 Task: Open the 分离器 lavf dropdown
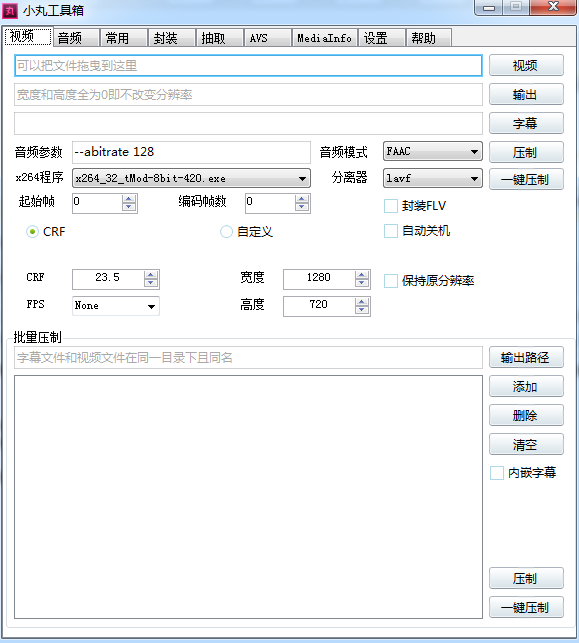(x=433, y=178)
